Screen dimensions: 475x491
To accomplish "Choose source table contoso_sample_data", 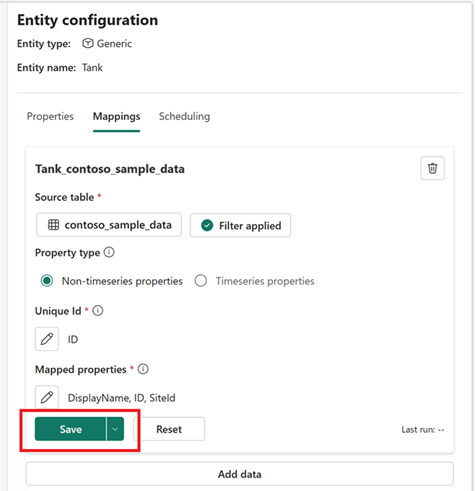I will [109, 225].
